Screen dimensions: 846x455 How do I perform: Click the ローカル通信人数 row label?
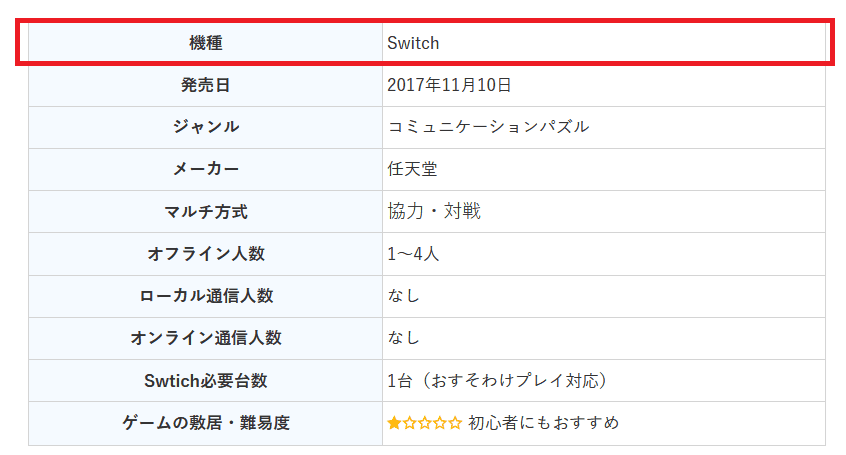click(205, 296)
